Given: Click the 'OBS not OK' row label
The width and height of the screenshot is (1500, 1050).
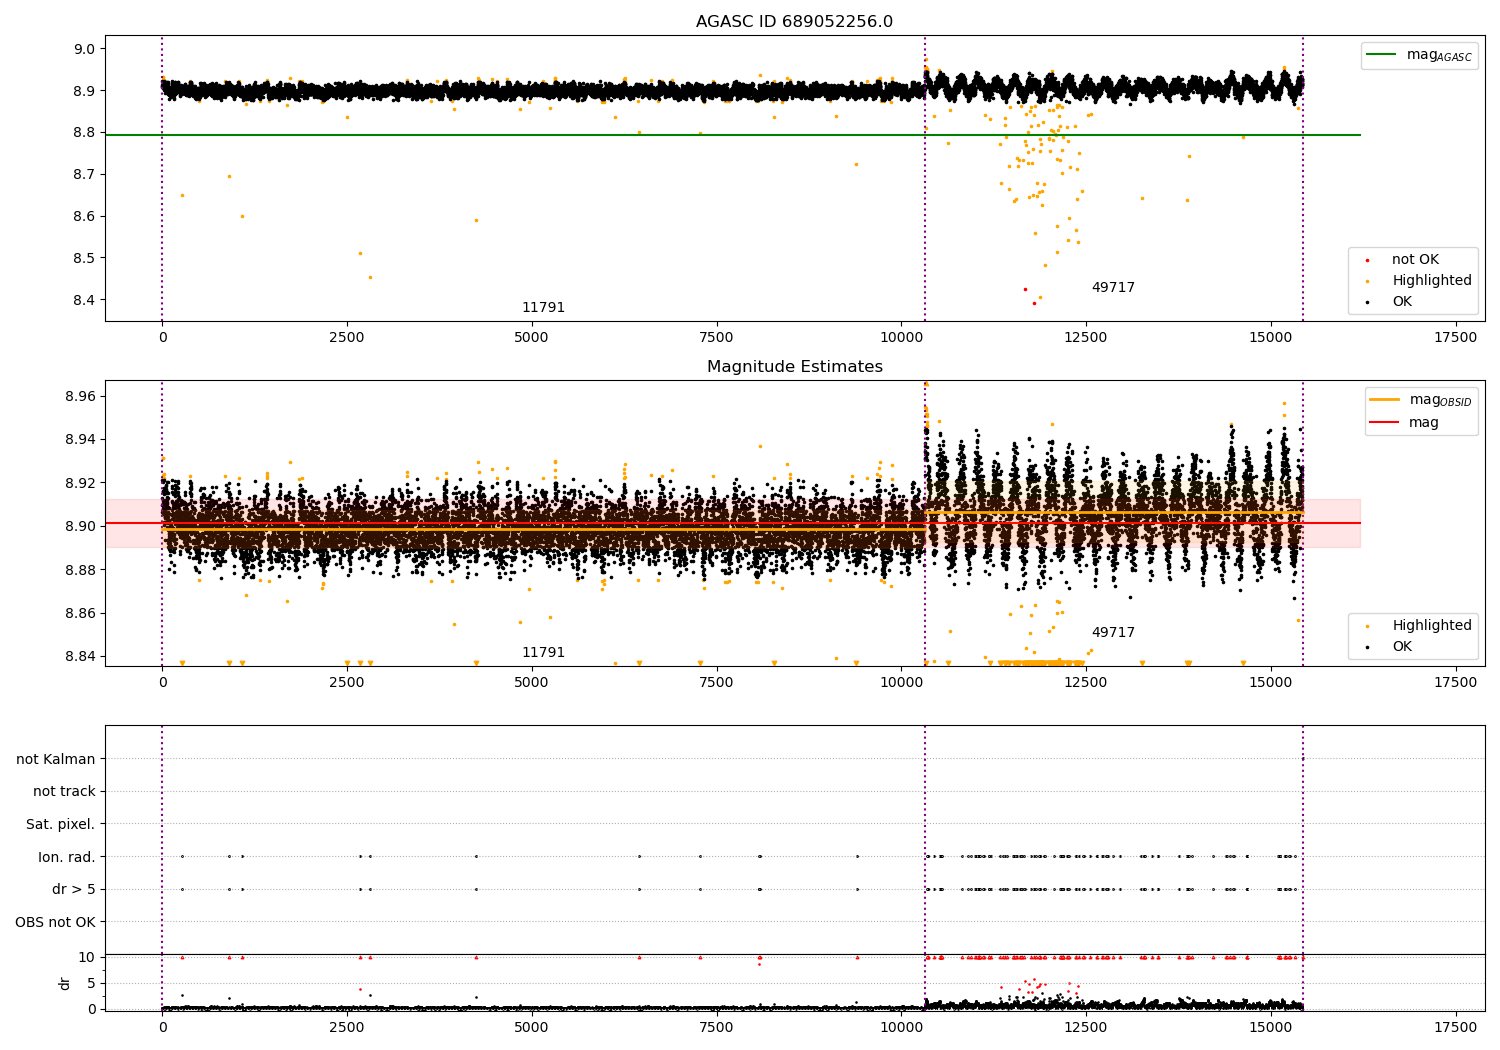Looking at the screenshot, I should coord(55,922).
